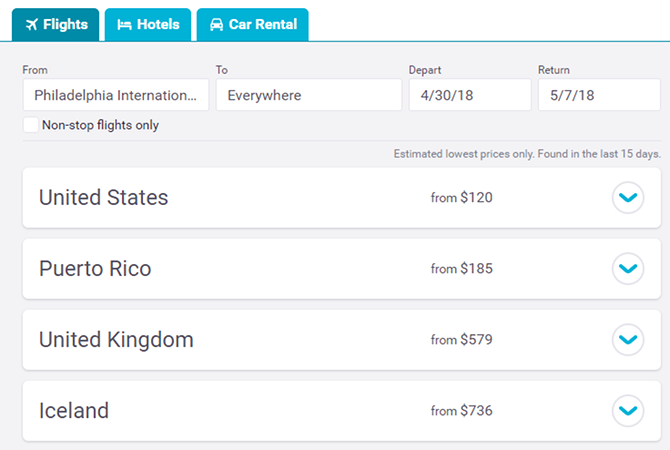Click the from $120 price
670x450 pixels.
click(461, 198)
